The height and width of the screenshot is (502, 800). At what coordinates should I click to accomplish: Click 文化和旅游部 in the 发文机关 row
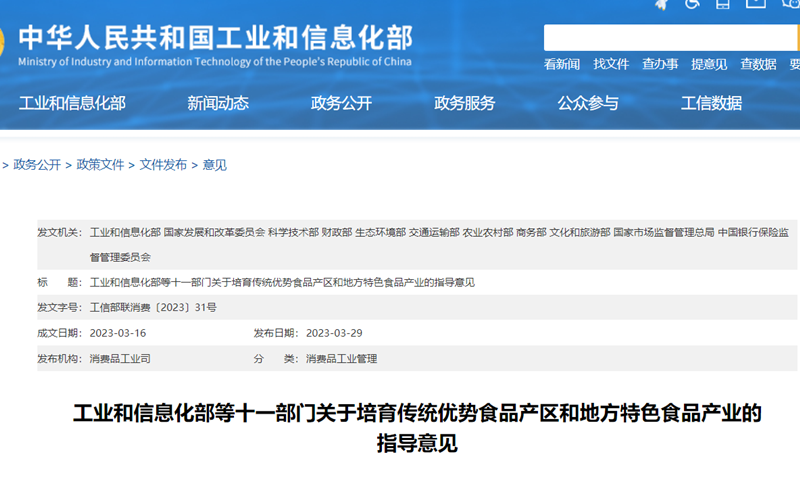coord(580,233)
